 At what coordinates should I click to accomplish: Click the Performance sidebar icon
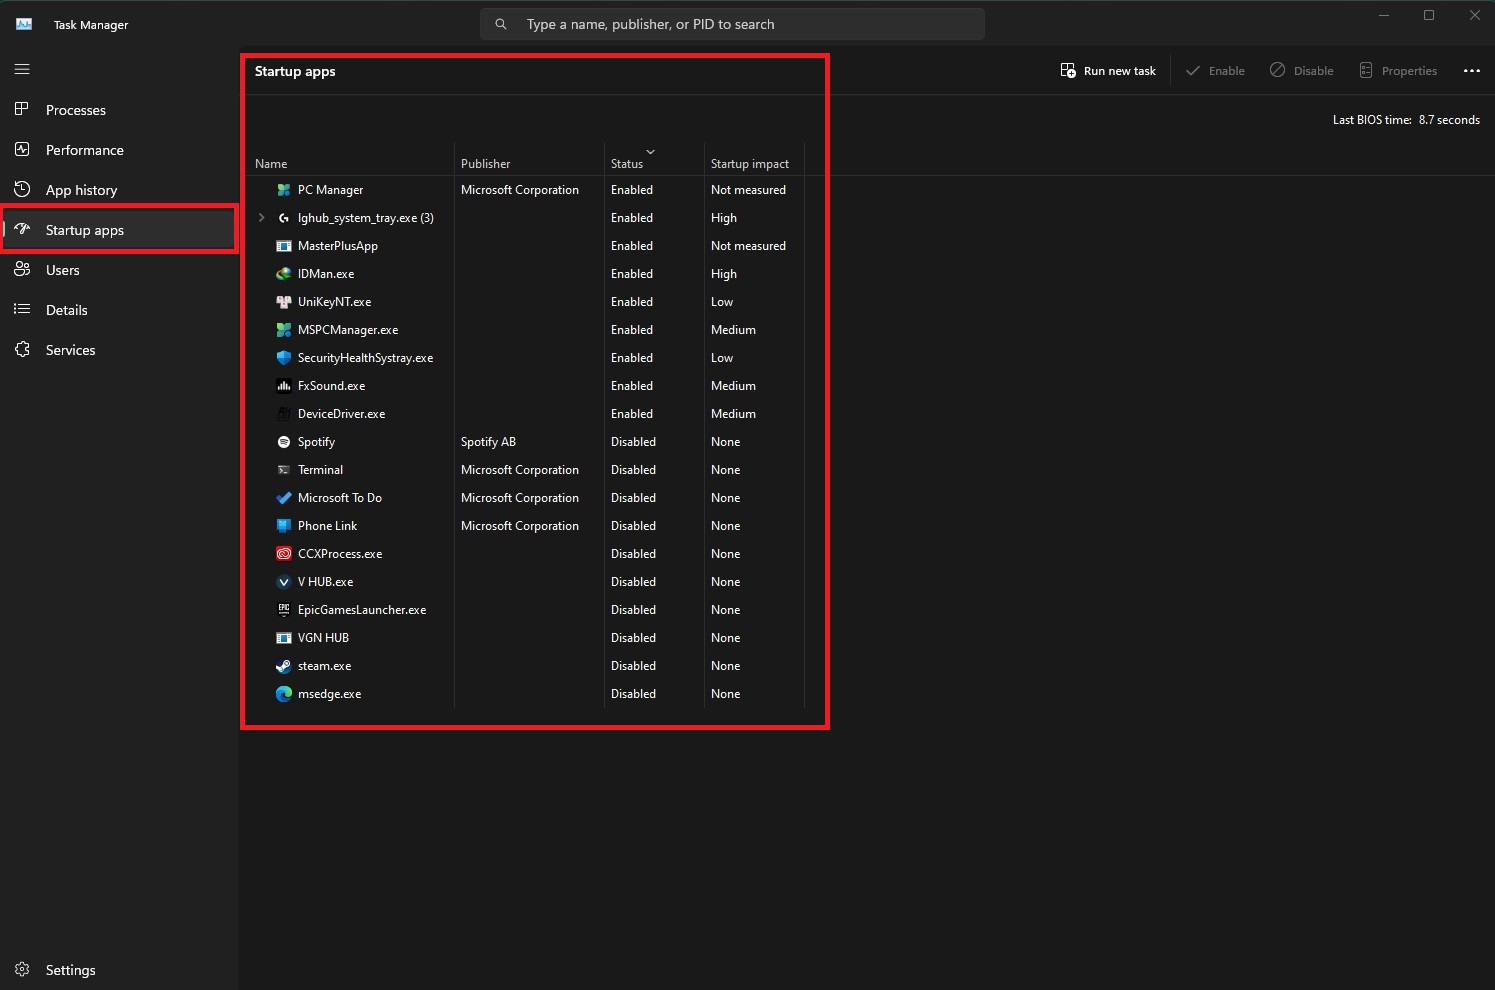(x=22, y=149)
